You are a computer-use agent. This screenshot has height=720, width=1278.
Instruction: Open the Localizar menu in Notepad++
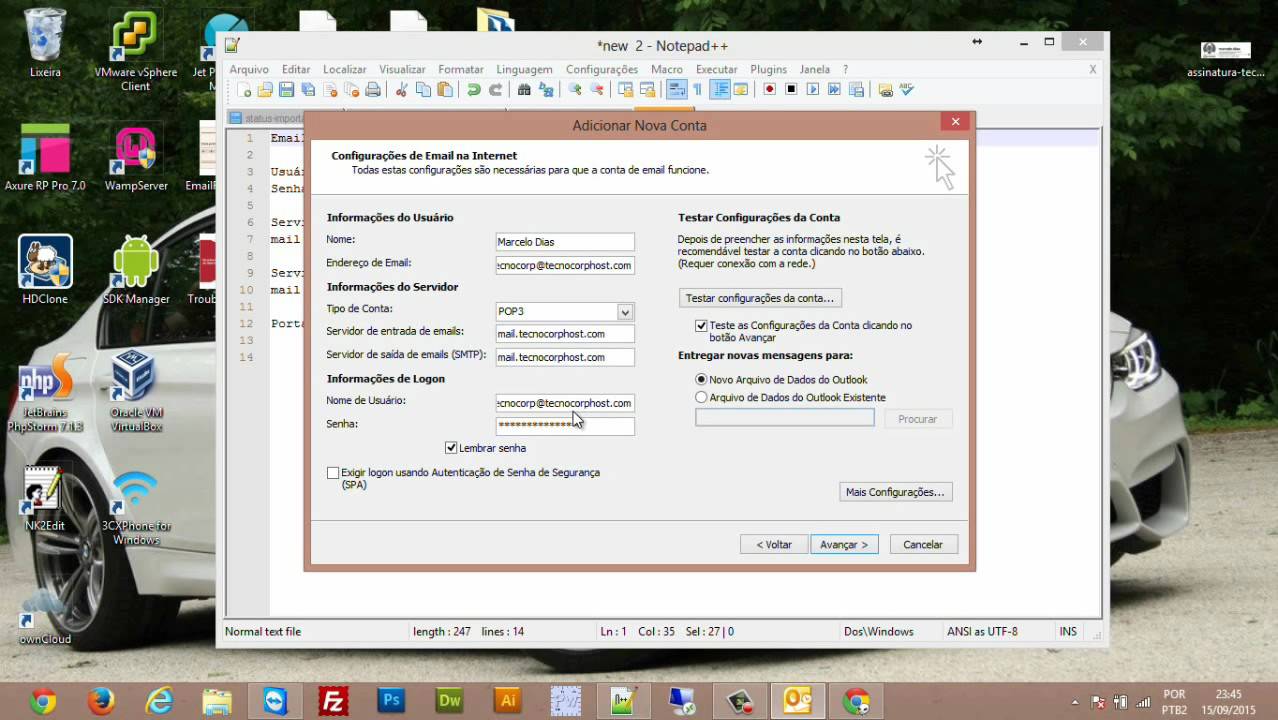(x=345, y=69)
